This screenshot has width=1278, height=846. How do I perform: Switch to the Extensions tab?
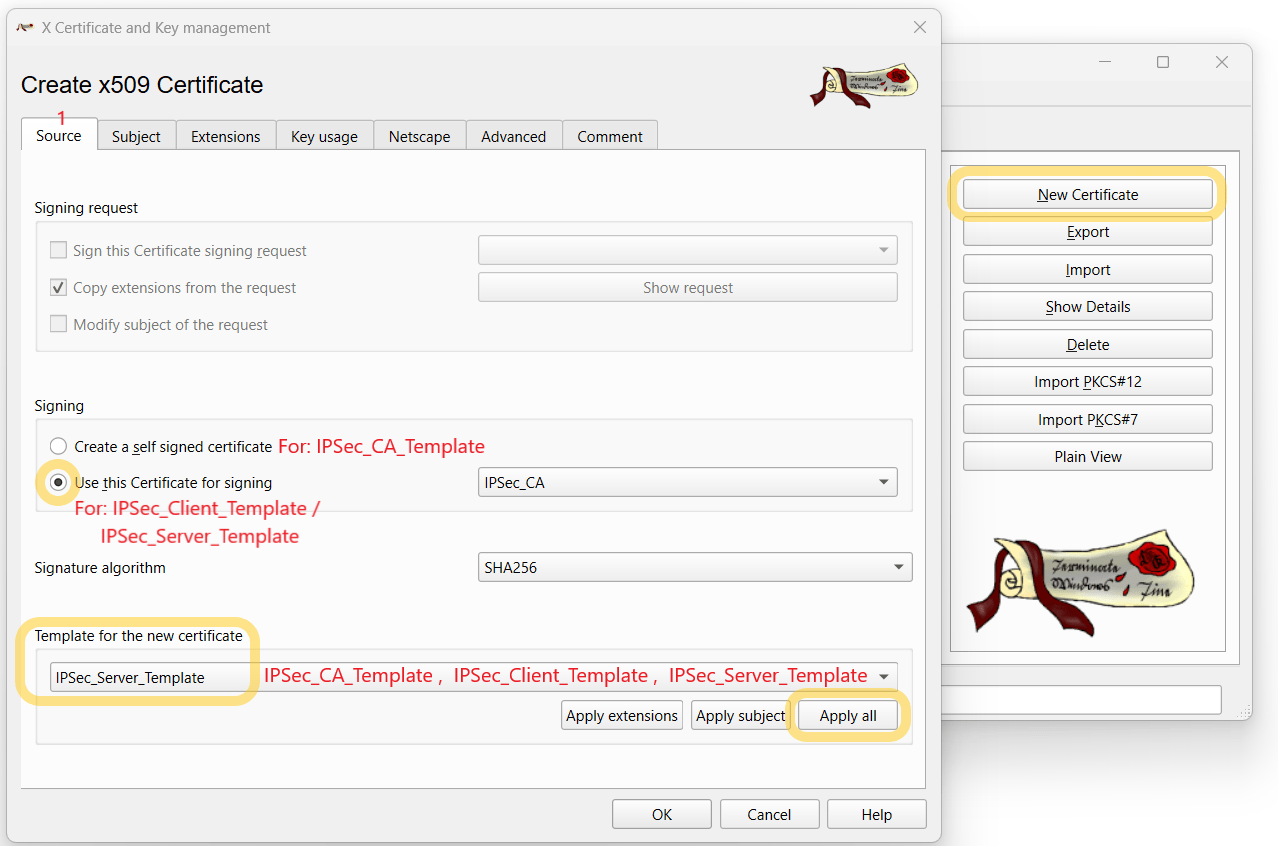pyautogui.click(x=225, y=136)
